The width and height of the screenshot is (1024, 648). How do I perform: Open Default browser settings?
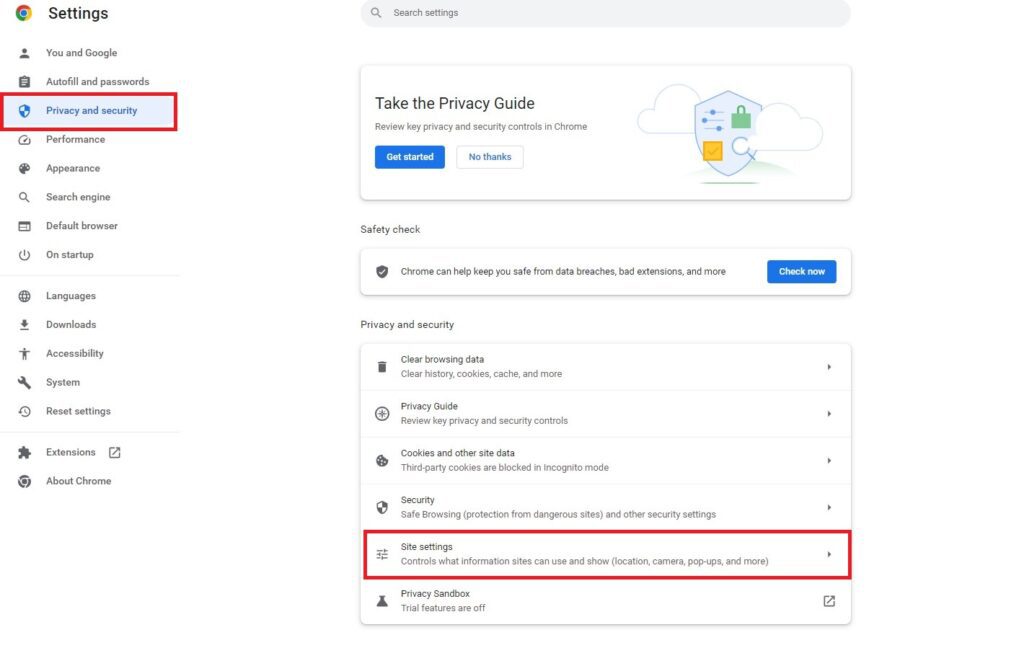82,225
